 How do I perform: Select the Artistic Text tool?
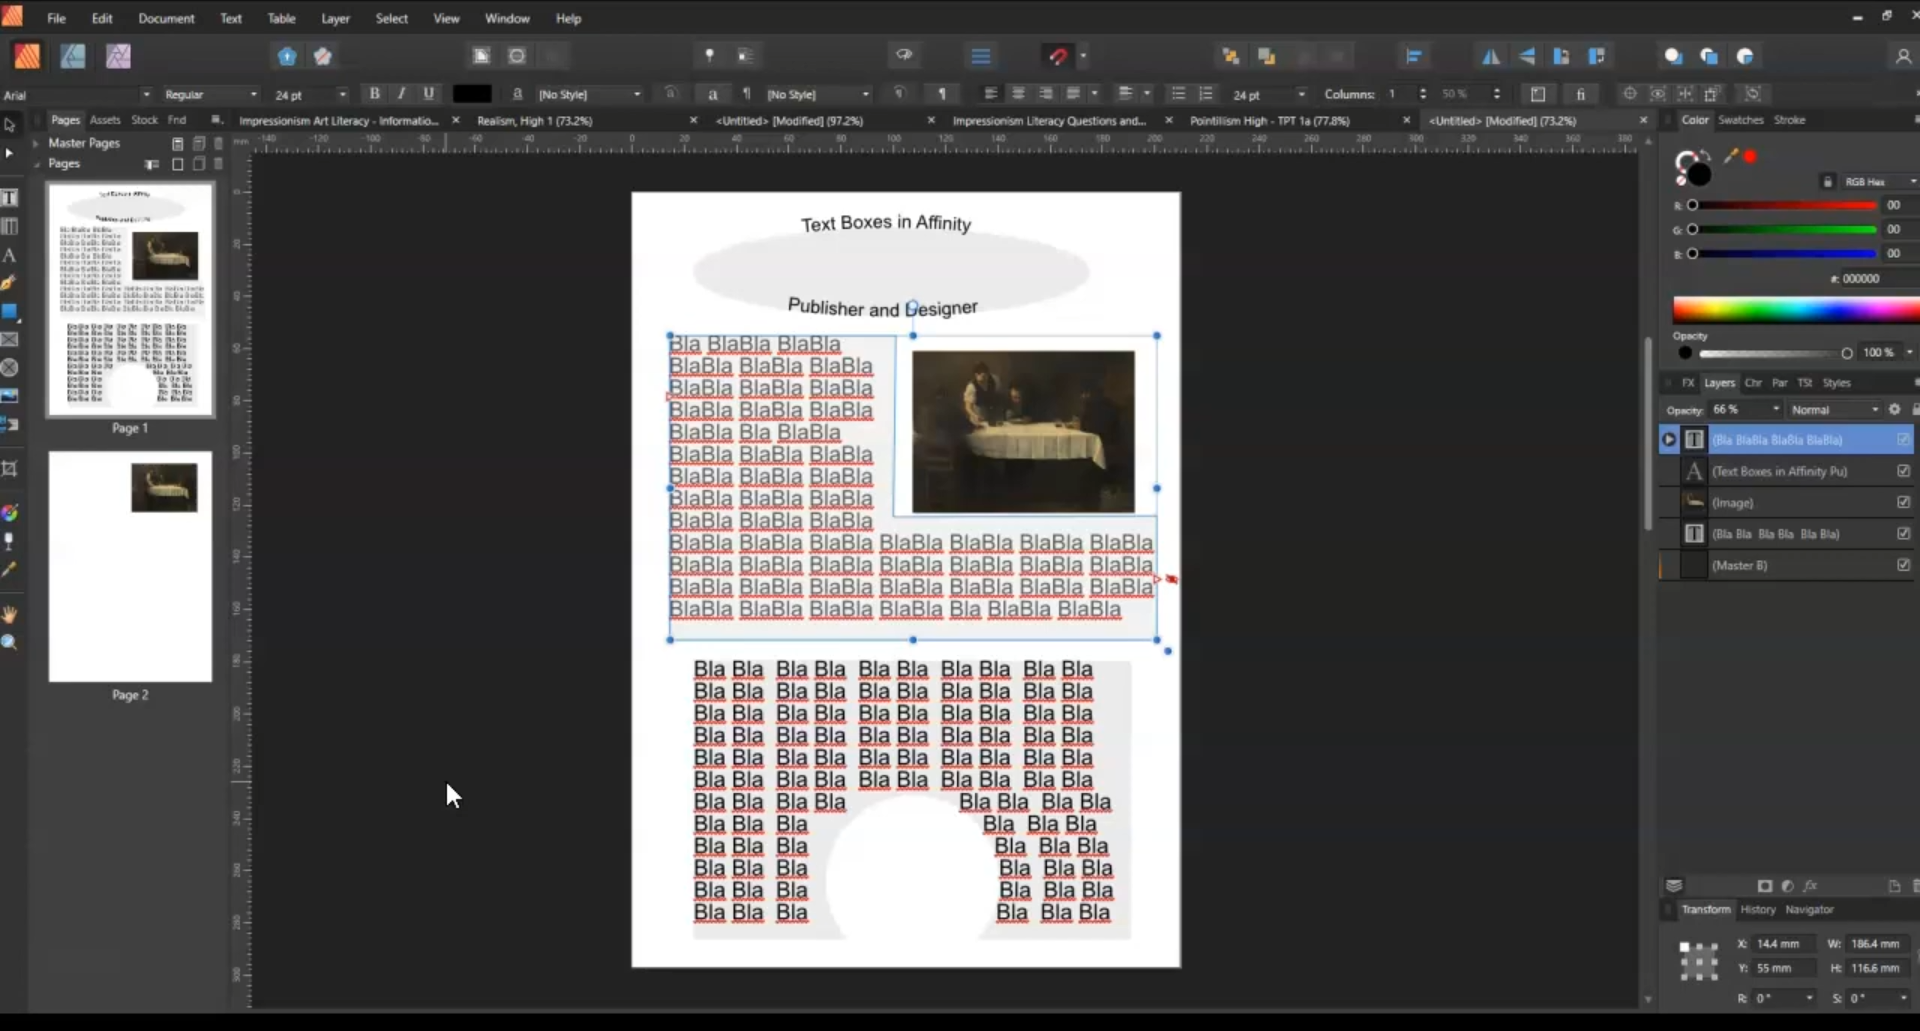tap(10, 255)
